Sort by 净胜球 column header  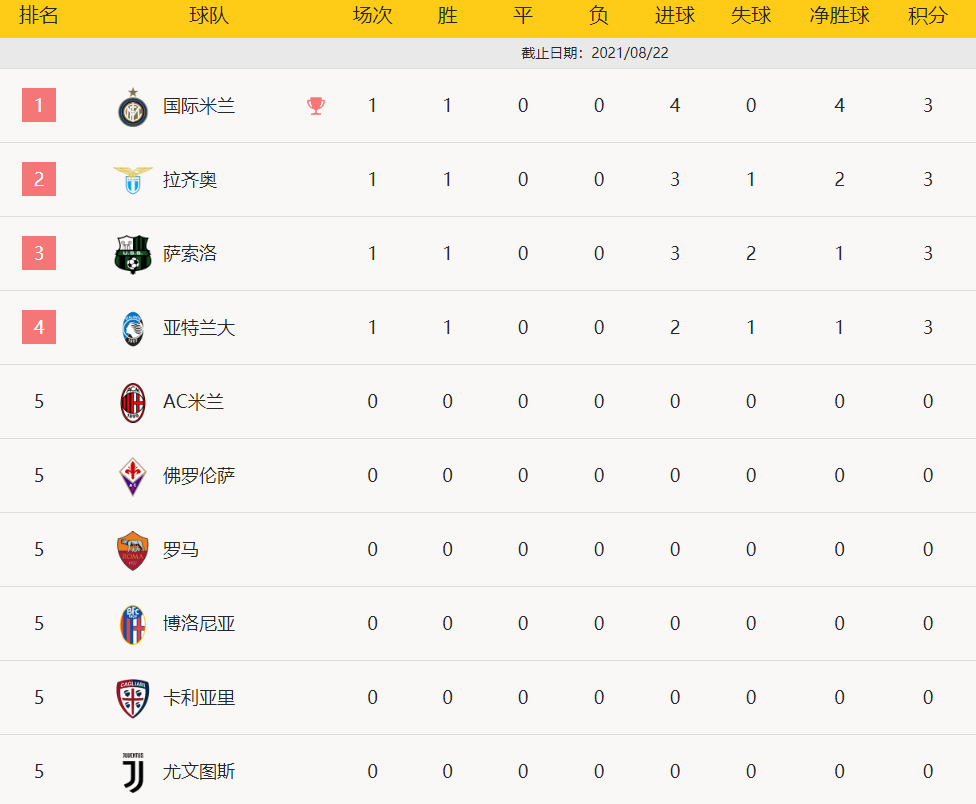pos(839,16)
